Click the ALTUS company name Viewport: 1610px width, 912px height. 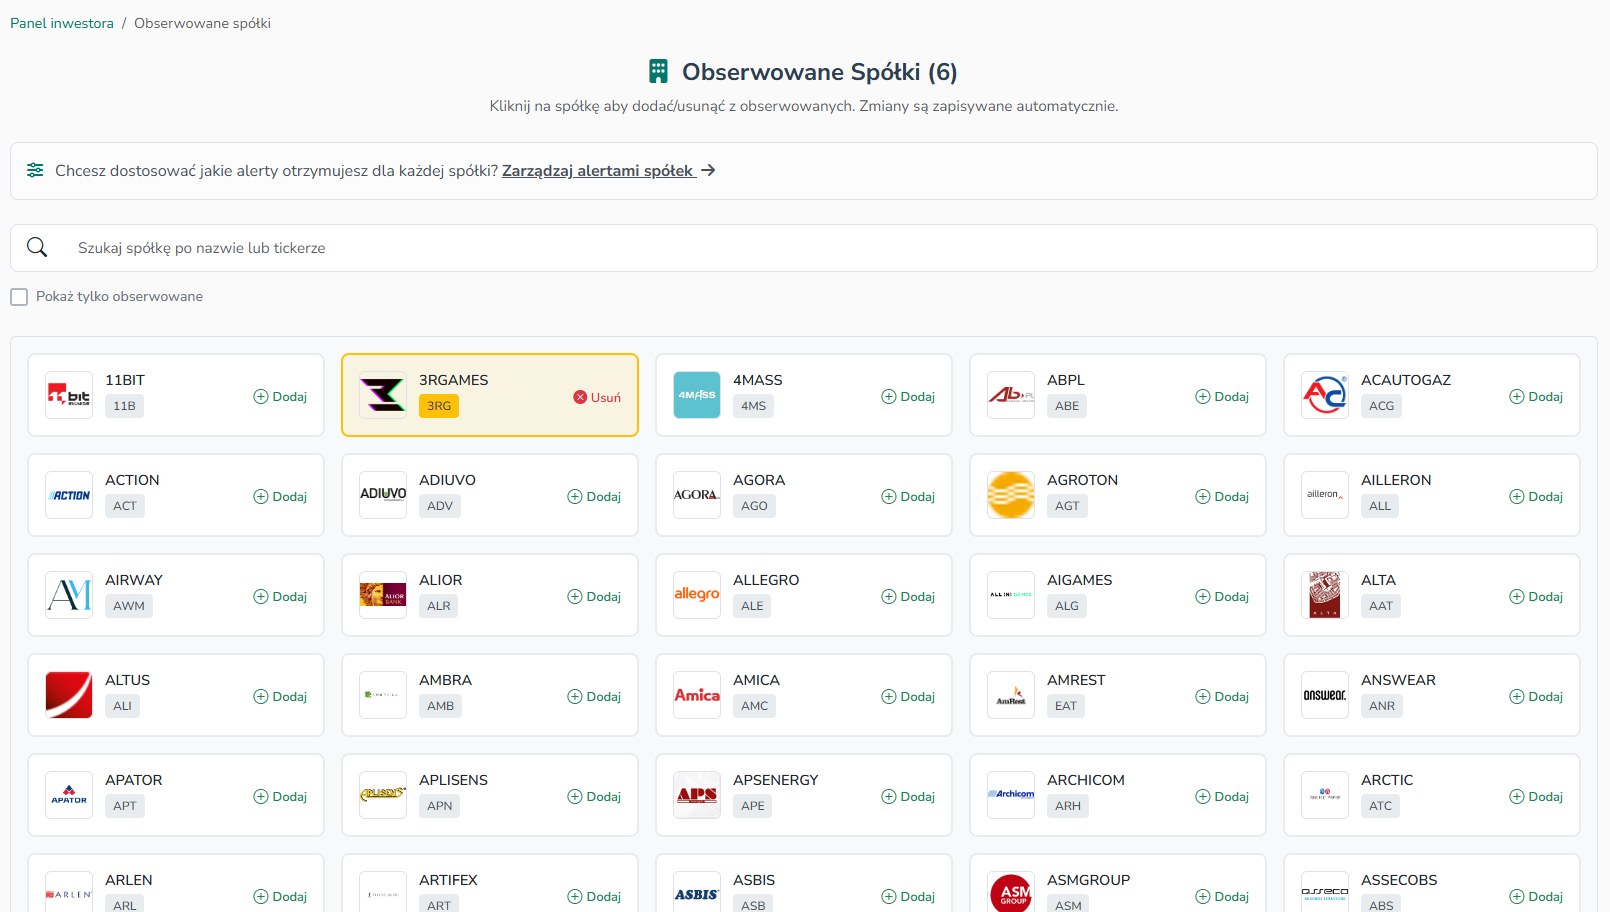click(127, 680)
